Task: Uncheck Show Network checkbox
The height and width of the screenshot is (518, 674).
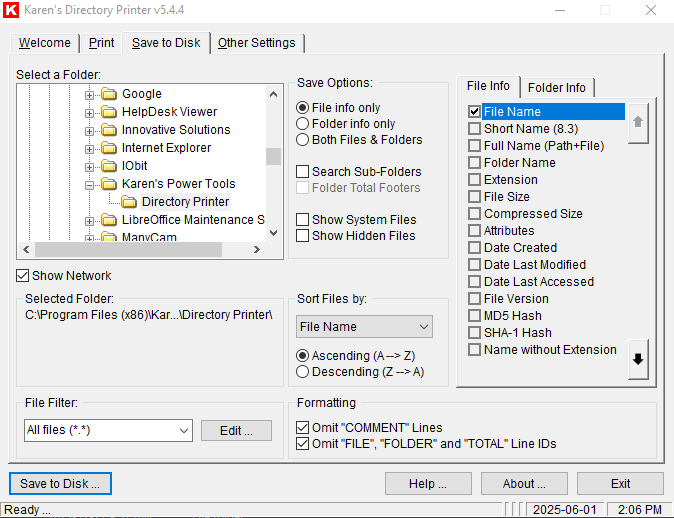Action: [22, 276]
